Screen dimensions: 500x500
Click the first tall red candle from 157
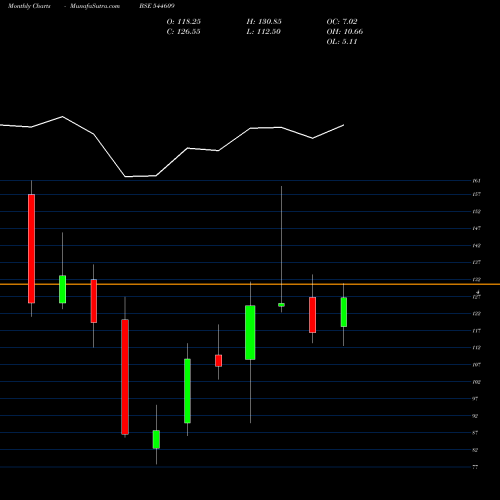[x=31, y=249]
